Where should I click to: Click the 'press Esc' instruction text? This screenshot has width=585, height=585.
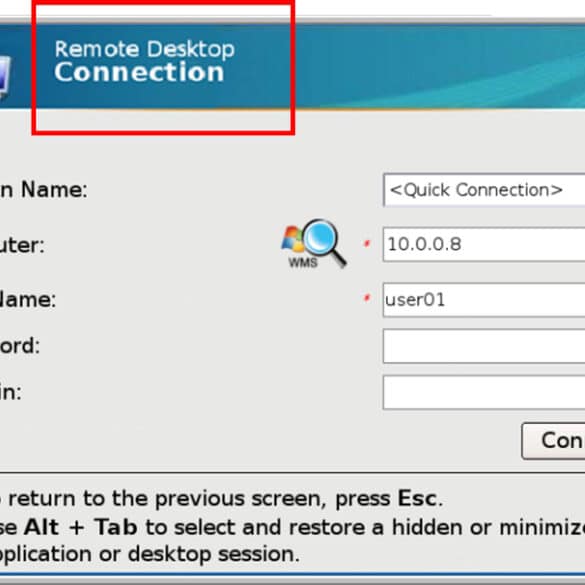pyautogui.click(x=389, y=498)
